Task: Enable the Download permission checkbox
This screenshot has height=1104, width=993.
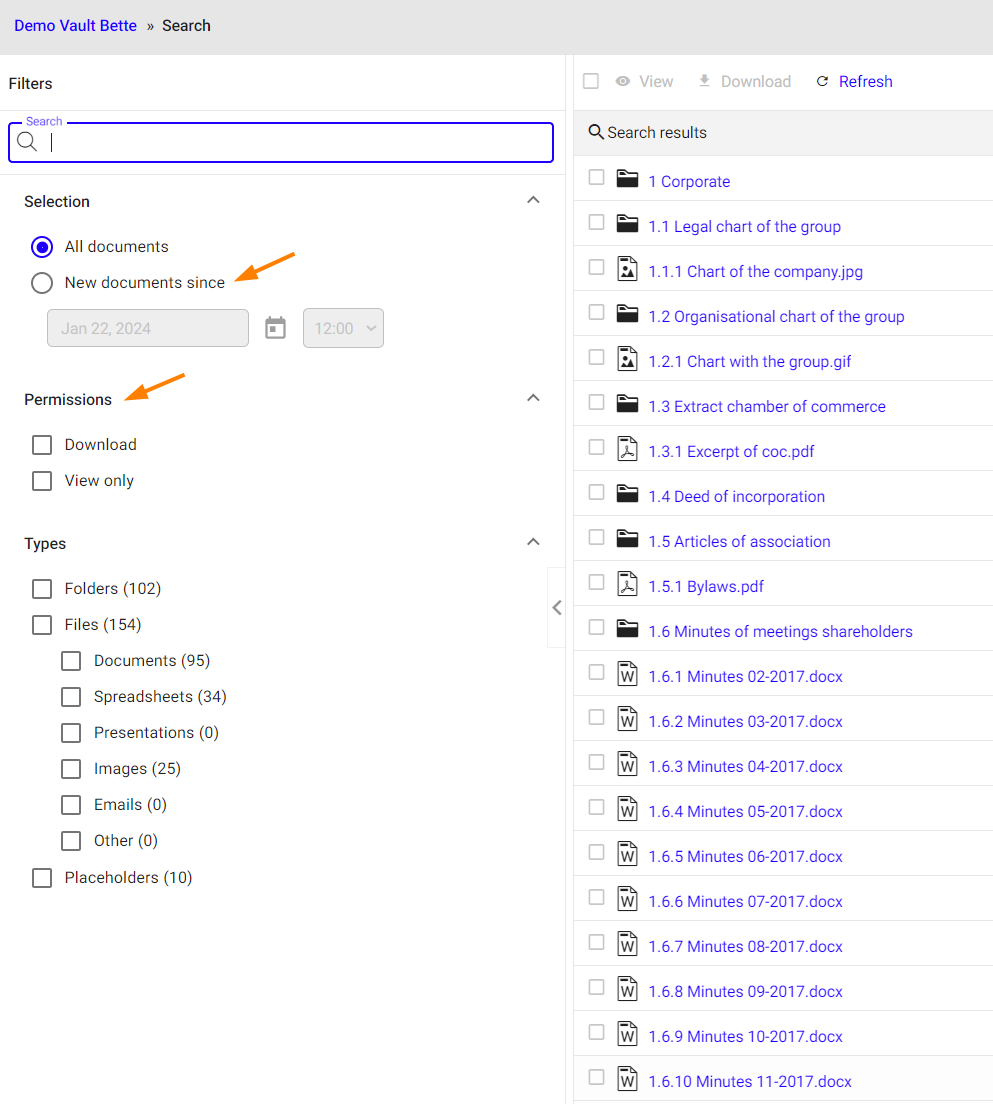Action: (42, 445)
